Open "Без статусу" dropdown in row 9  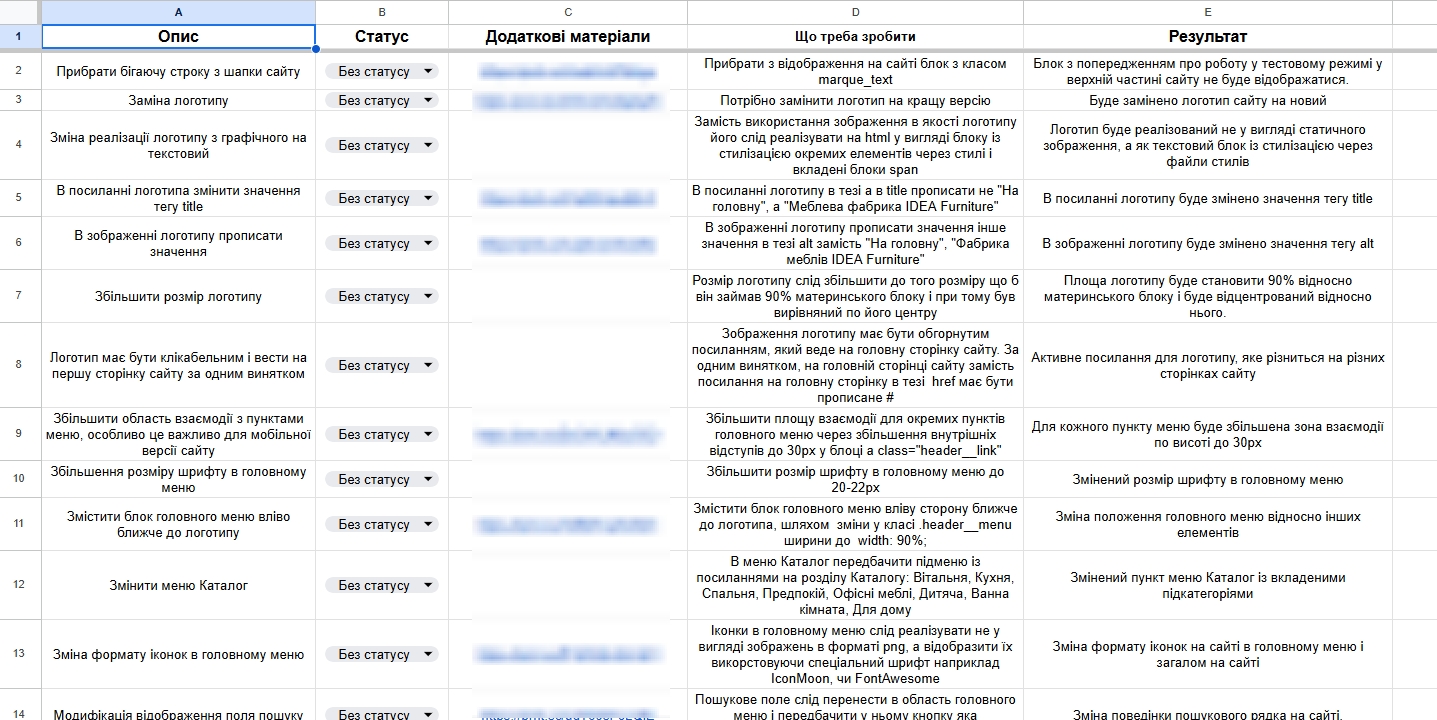tap(428, 435)
